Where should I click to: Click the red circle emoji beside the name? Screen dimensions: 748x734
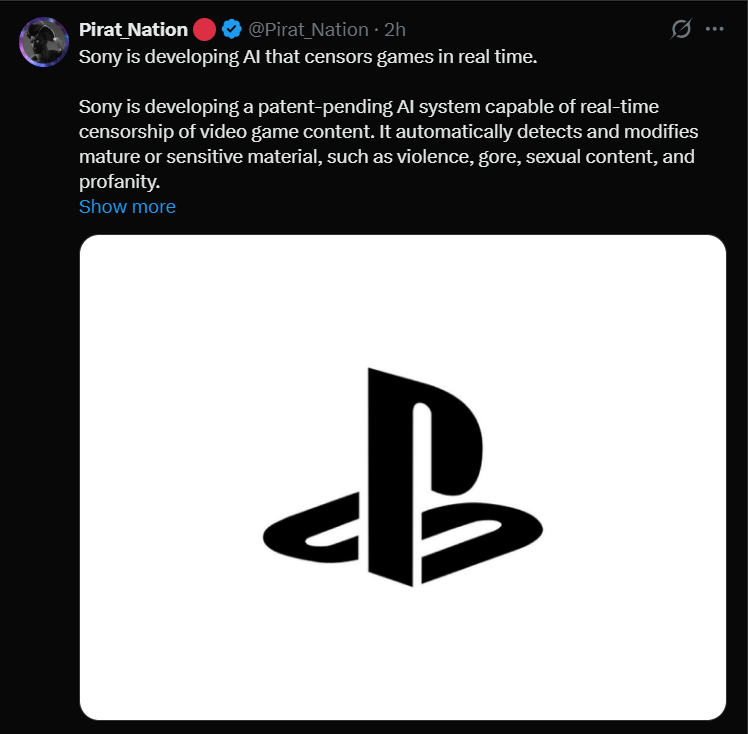[205, 30]
